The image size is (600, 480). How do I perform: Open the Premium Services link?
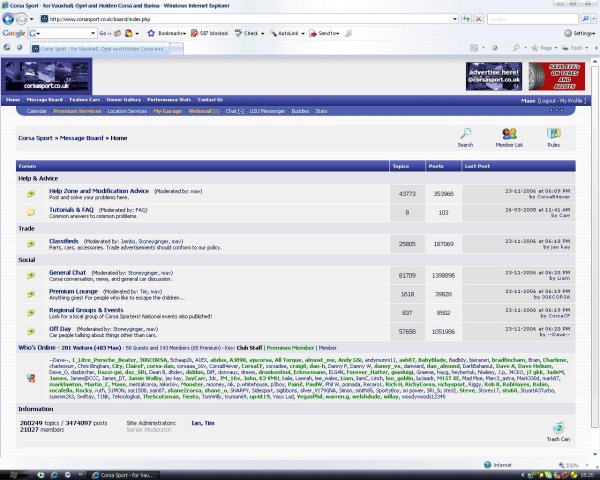(x=77, y=111)
